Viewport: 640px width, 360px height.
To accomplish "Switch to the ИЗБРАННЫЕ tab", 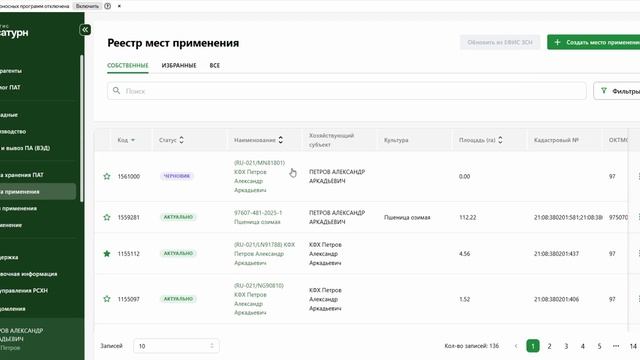I will (179, 65).
